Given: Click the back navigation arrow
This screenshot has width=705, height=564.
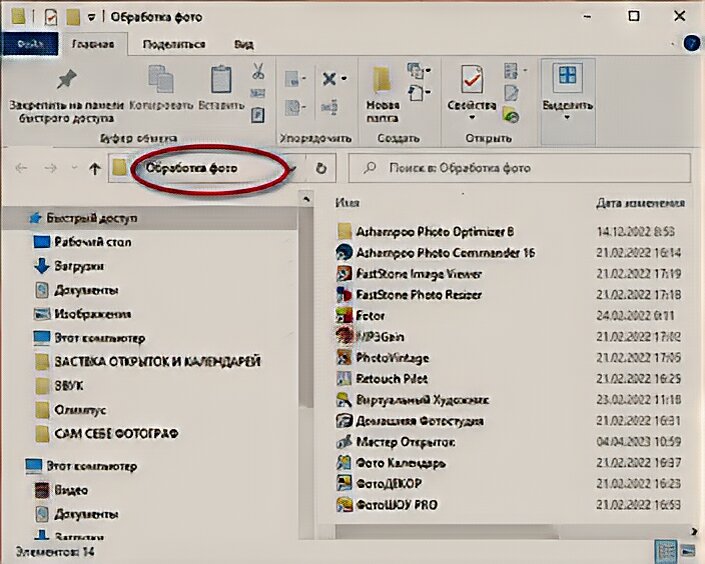Looking at the screenshot, I should tap(21, 169).
